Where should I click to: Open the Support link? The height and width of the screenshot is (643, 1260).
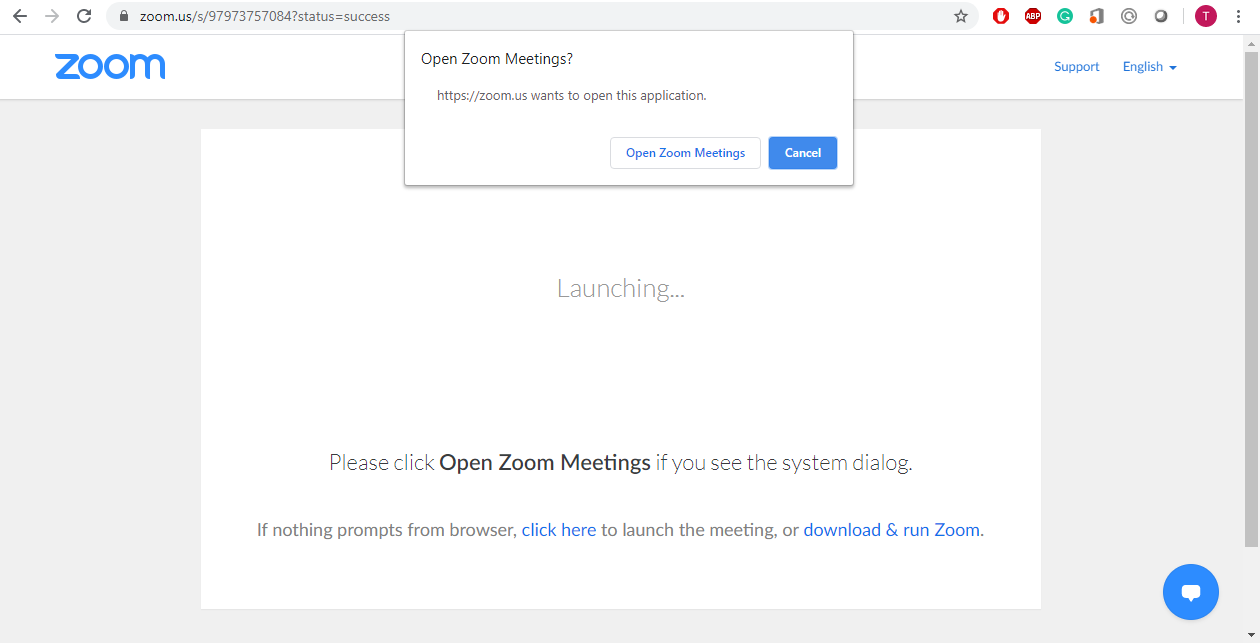[x=1076, y=67]
